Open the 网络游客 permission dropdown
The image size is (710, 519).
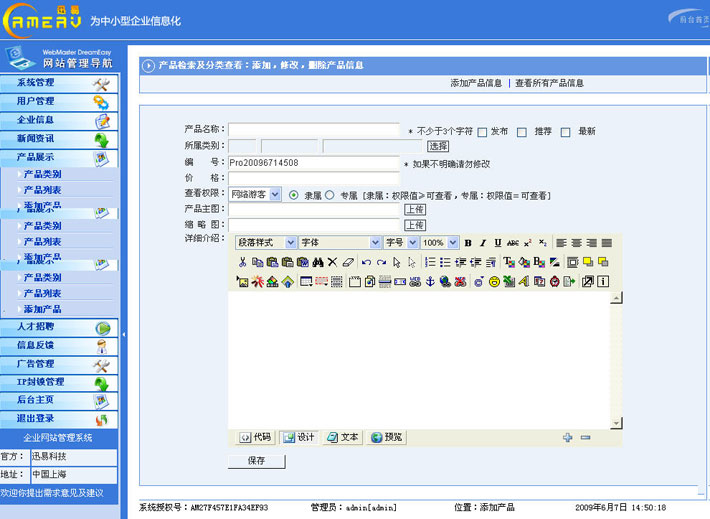(x=254, y=194)
